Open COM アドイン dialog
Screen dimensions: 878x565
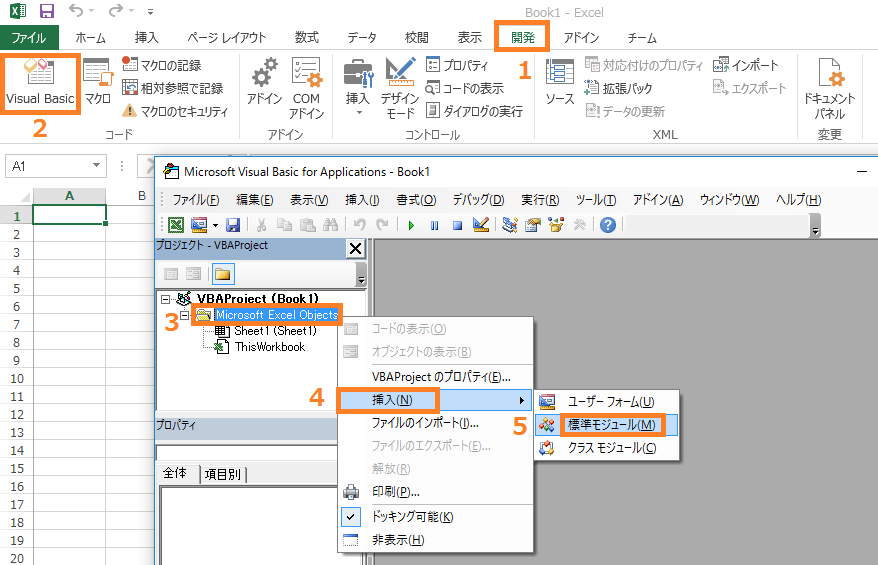(306, 88)
